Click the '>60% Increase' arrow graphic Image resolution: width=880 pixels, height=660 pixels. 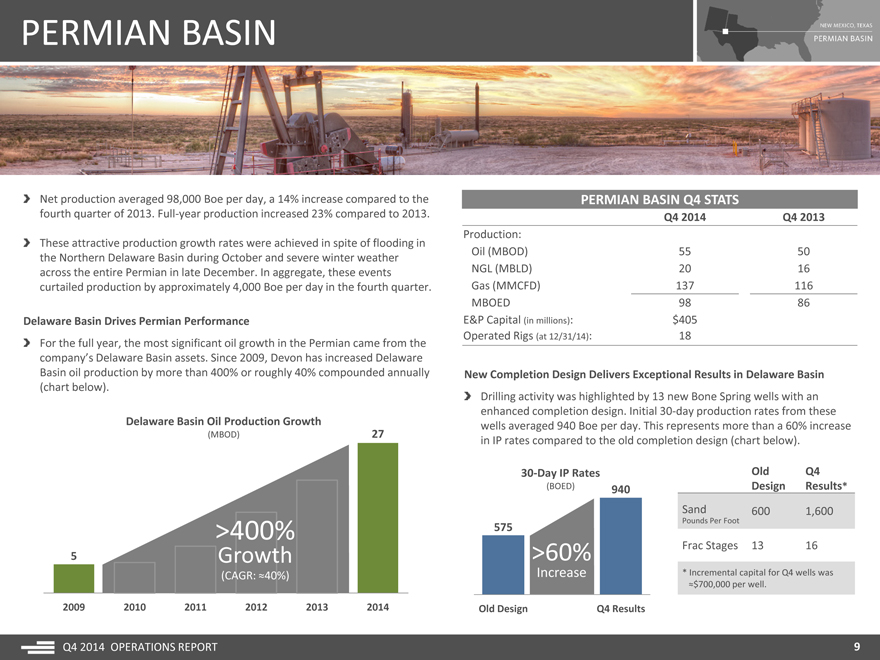(x=562, y=560)
